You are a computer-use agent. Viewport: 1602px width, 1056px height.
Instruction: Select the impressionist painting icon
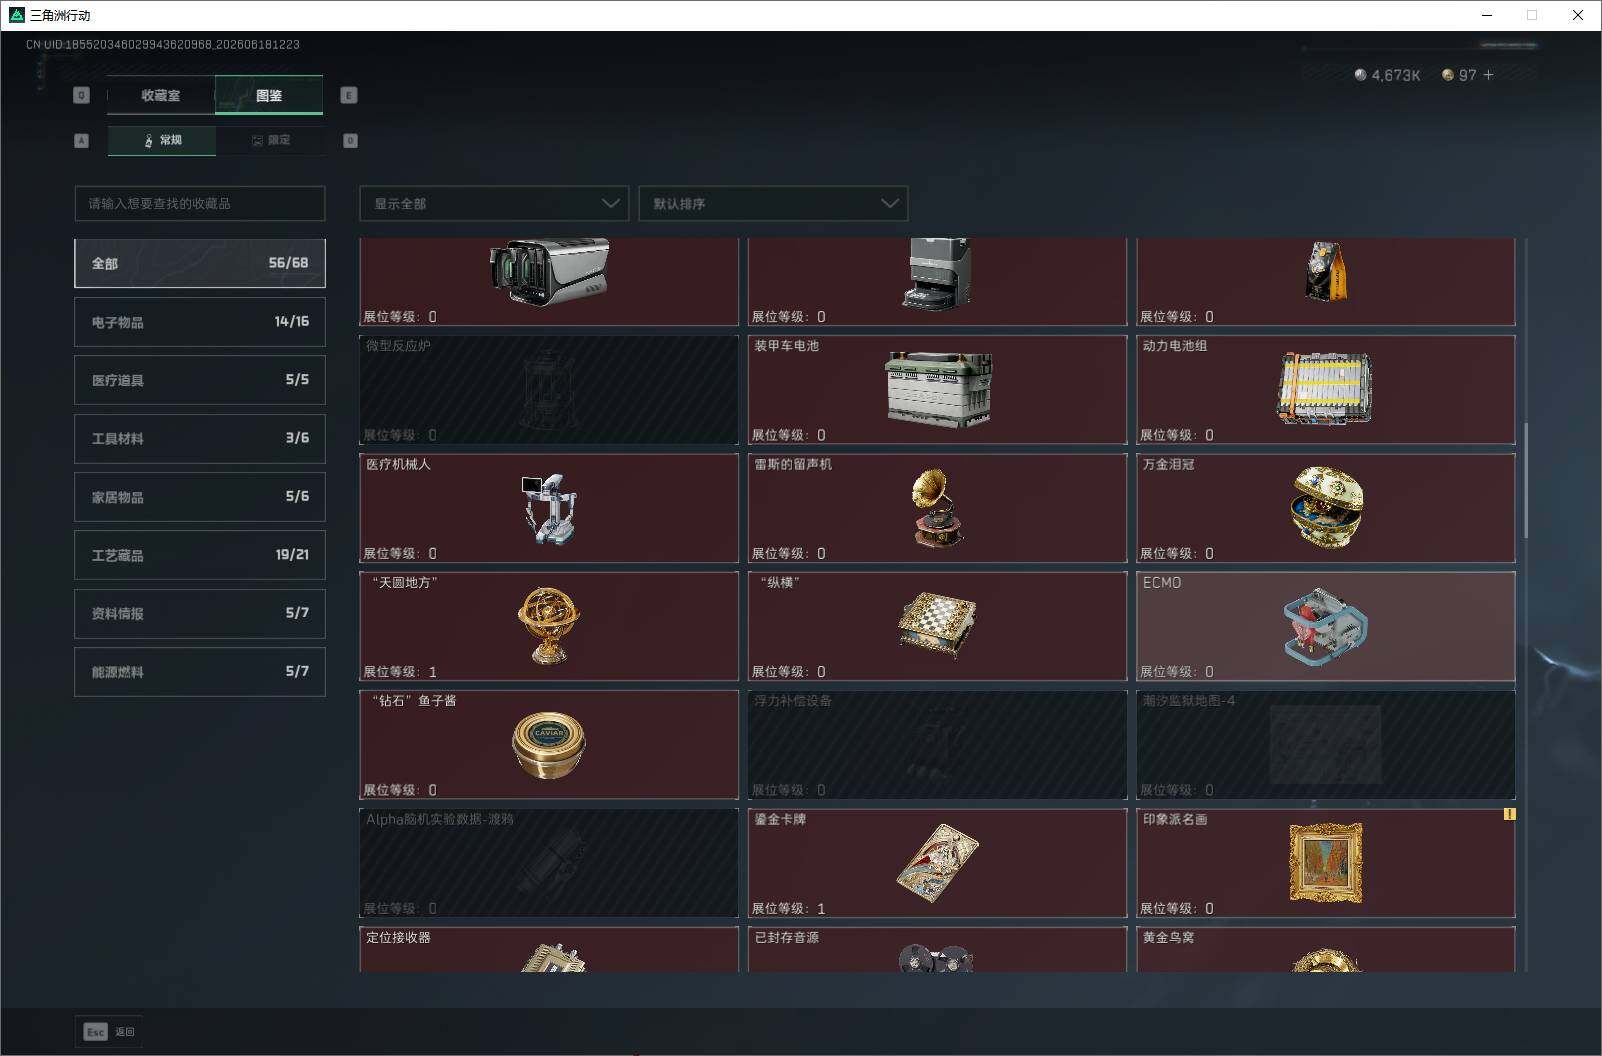point(1326,862)
